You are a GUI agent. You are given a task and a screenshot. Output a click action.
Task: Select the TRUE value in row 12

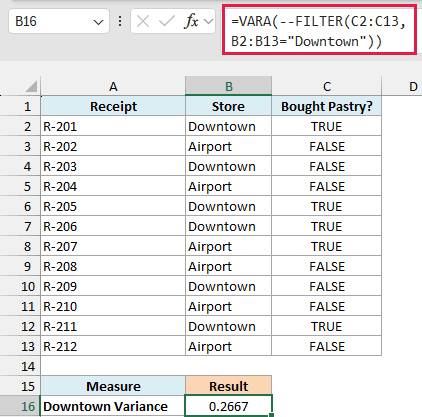pyautogui.click(x=327, y=326)
